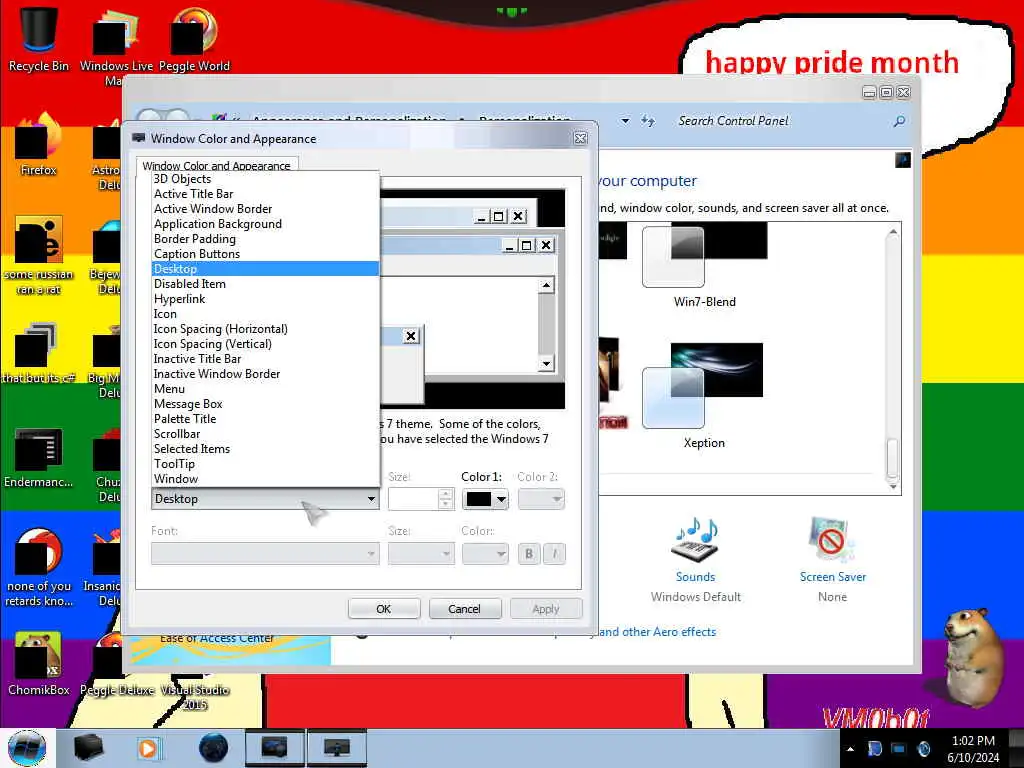
Task: Click the black folder taskbar icon
Action: pyautogui.click(x=89, y=748)
